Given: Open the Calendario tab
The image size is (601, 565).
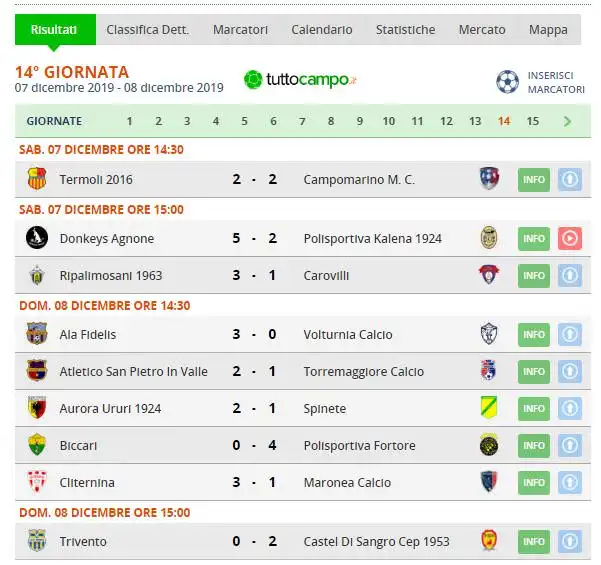Looking at the screenshot, I should tap(322, 30).
